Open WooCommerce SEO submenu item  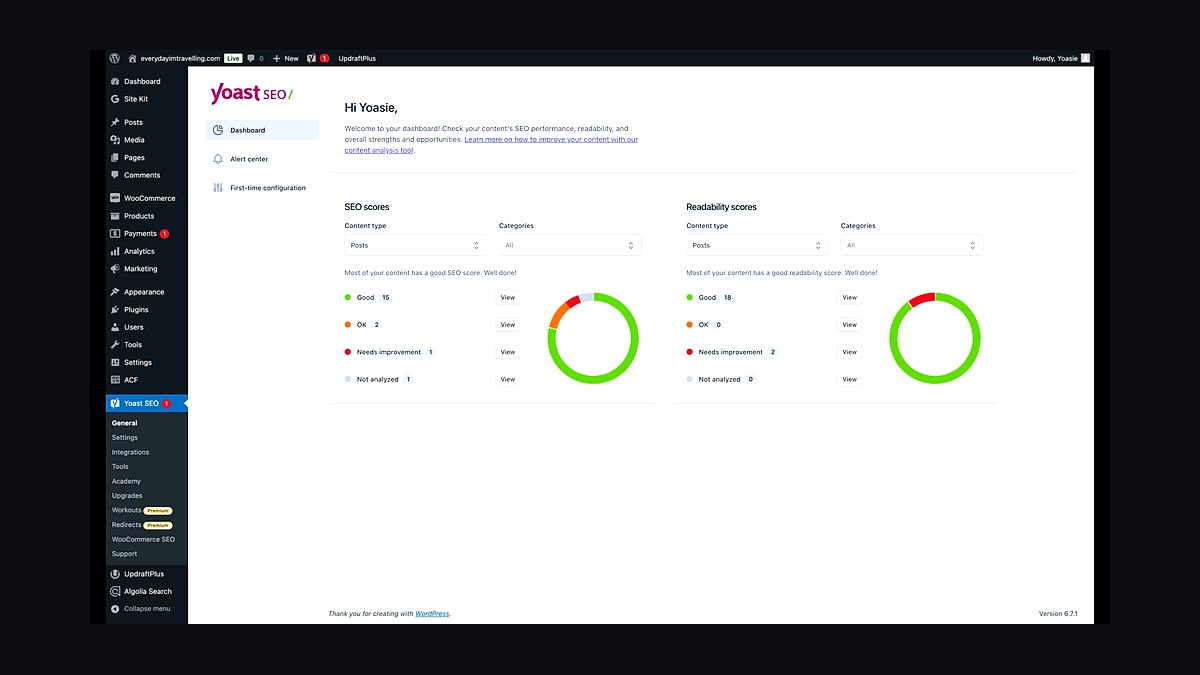143,539
